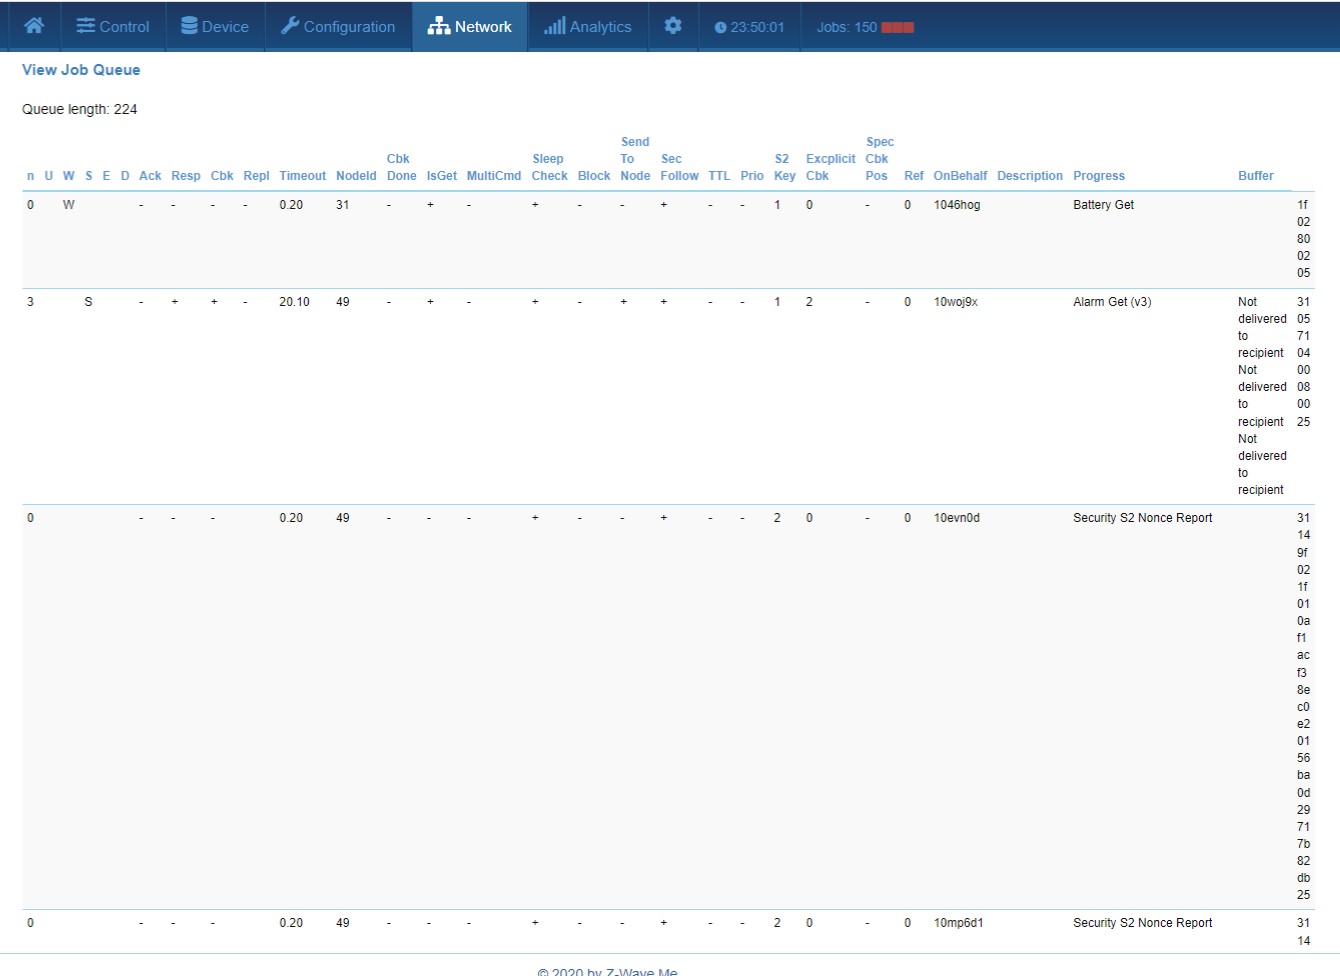Image resolution: width=1340 pixels, height=976 pixels.
Task: Open the settings gear icon
Action: [673, 26]
